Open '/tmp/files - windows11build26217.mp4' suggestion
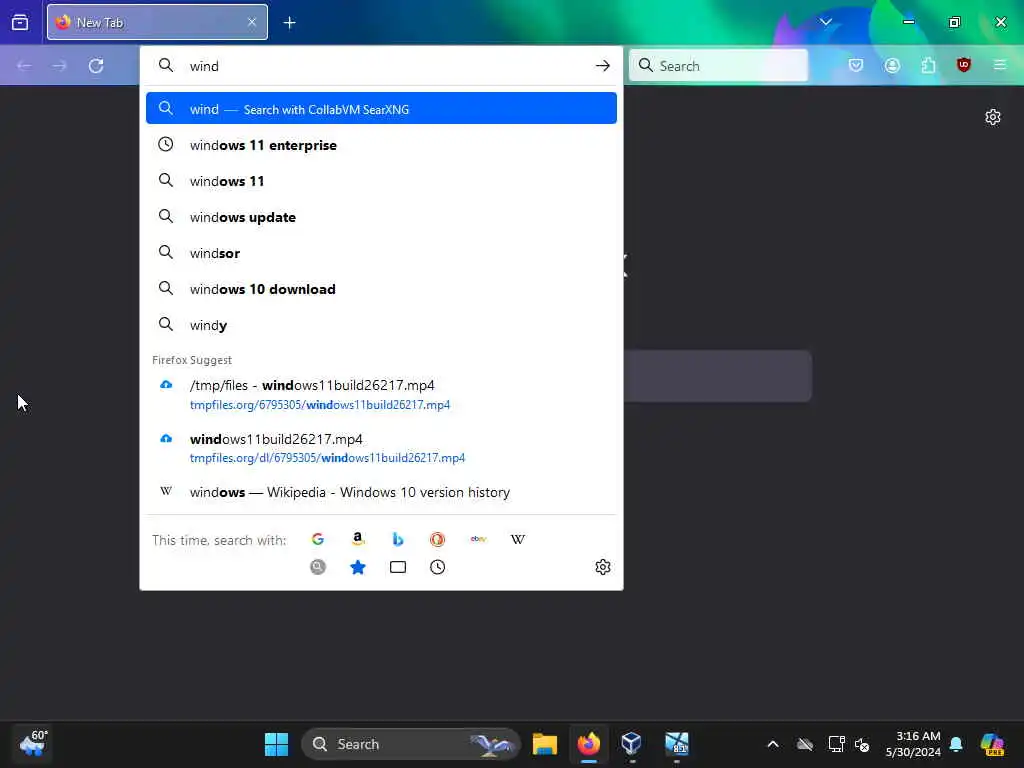The height and width of the screenshot is (768, 1024). pos(381,394)
